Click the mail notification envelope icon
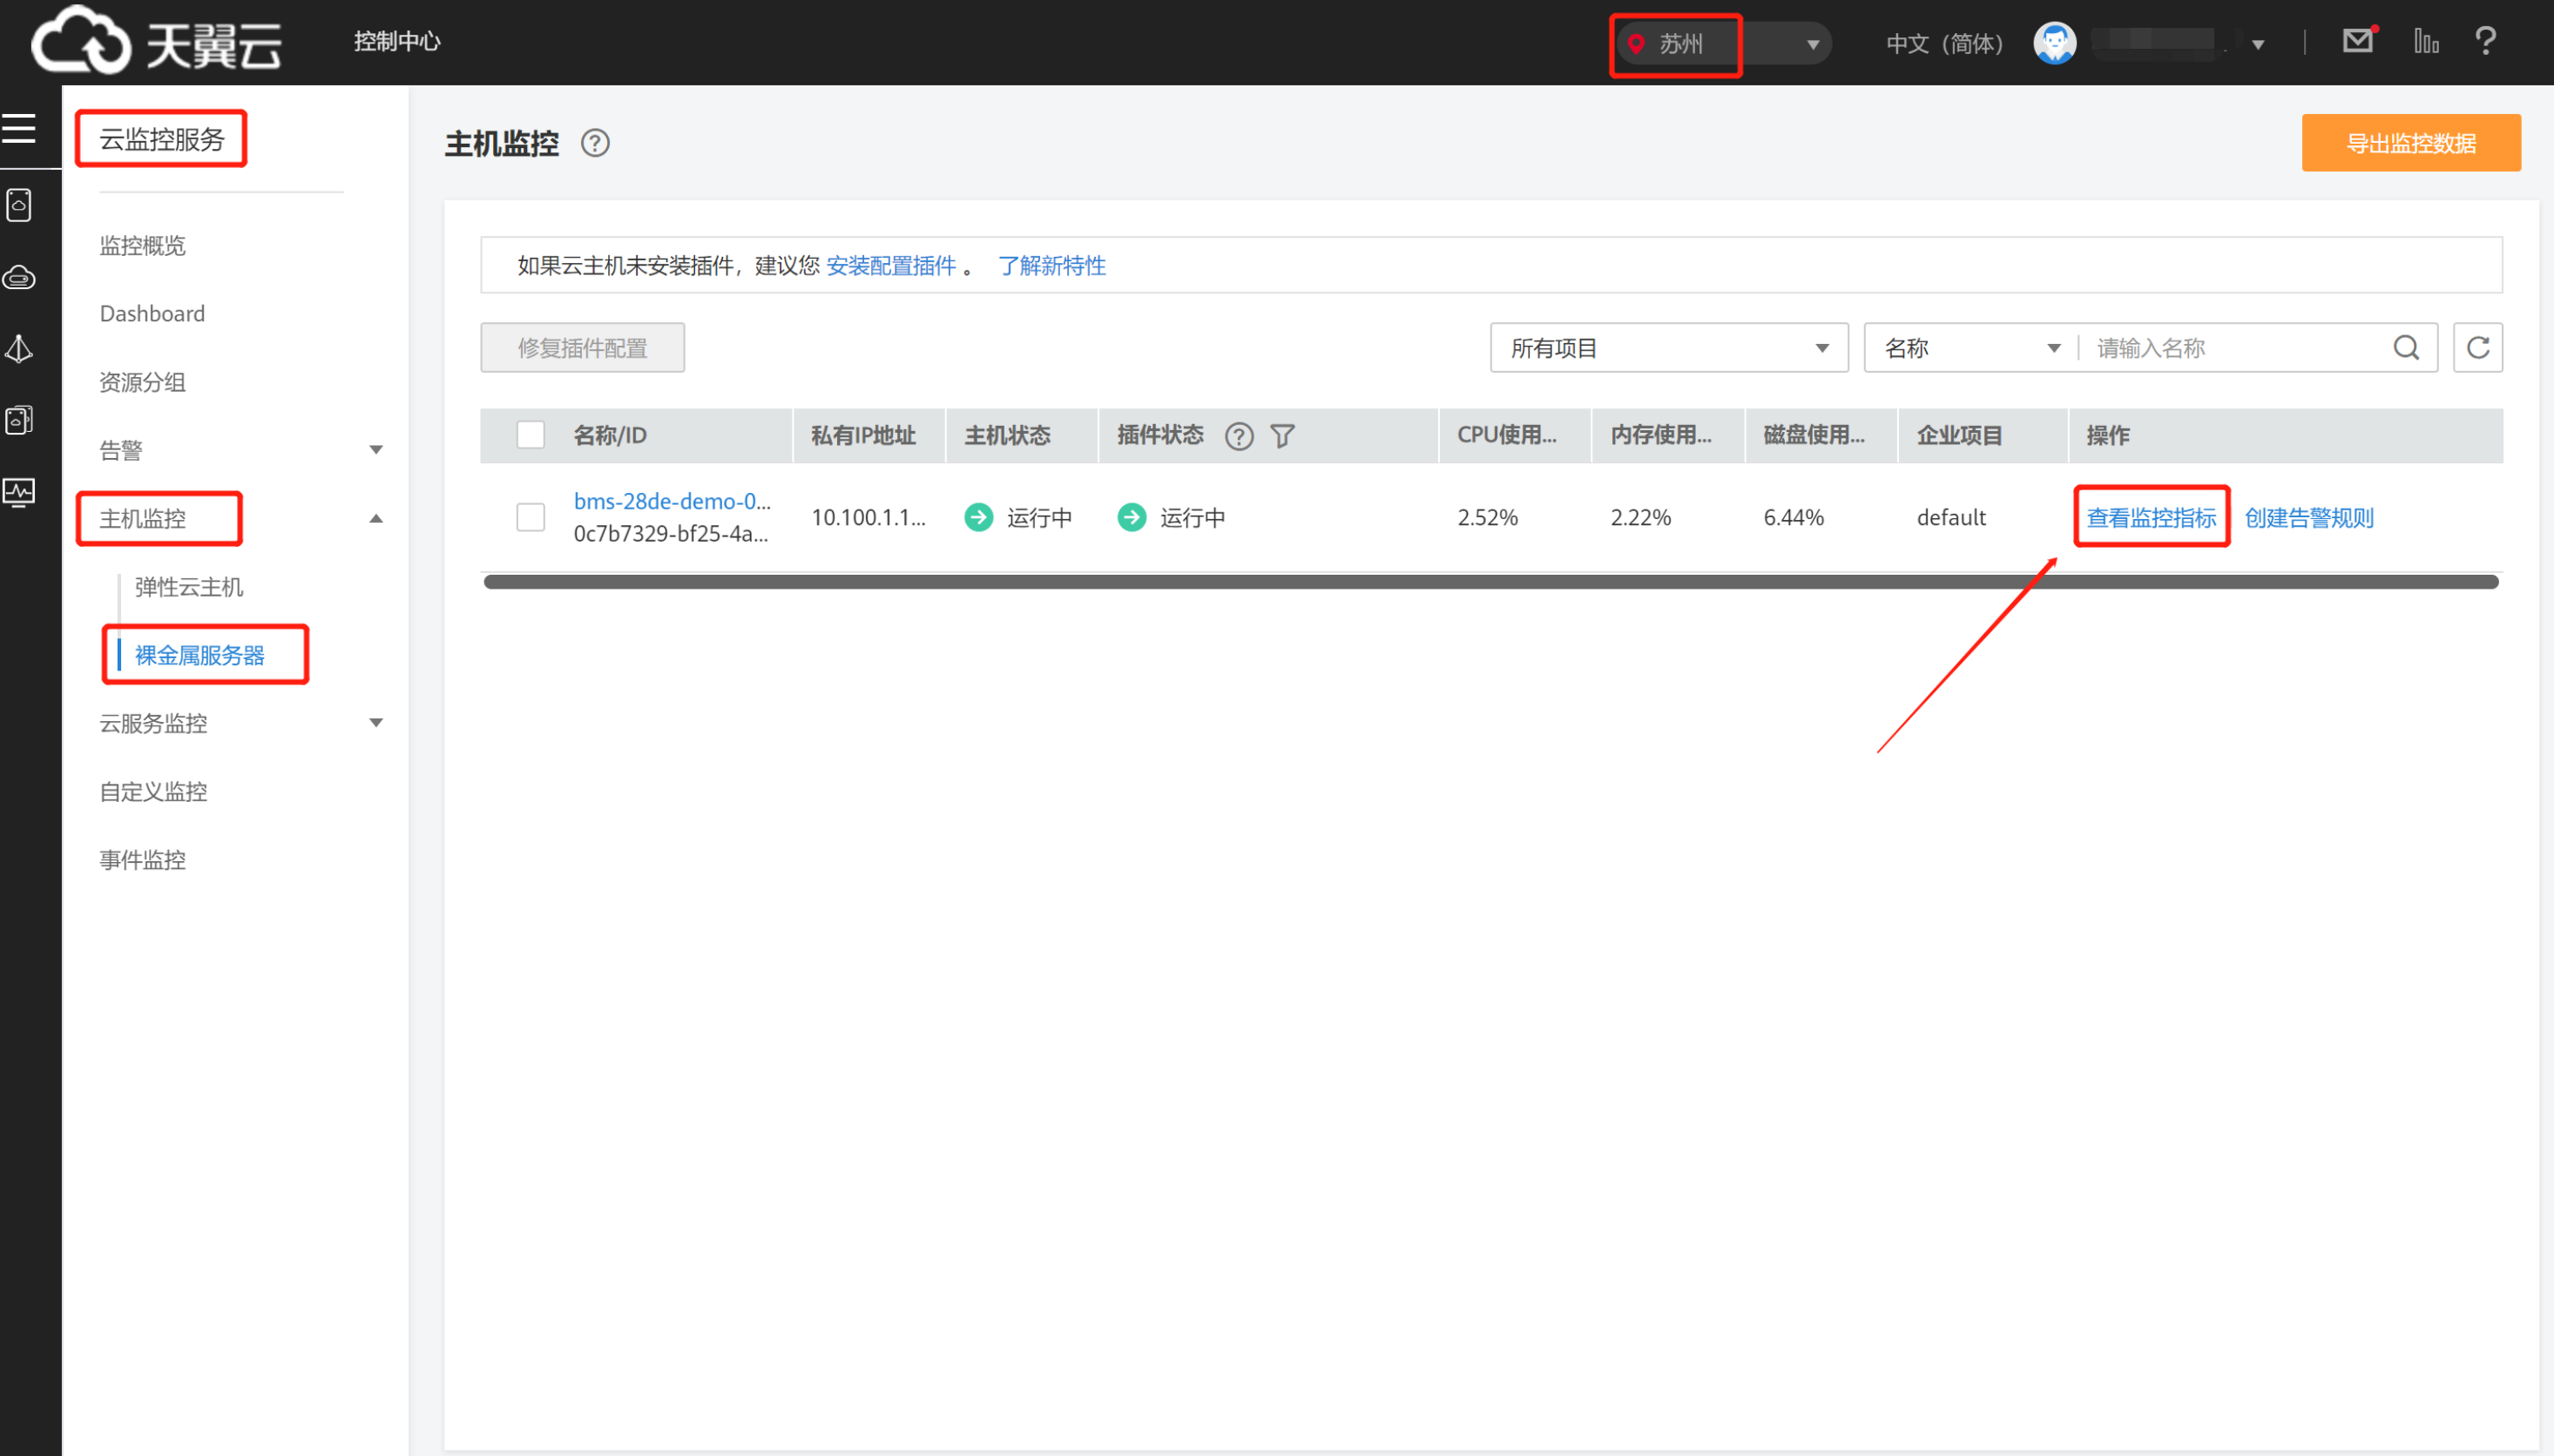 [x=2357, y=41]
